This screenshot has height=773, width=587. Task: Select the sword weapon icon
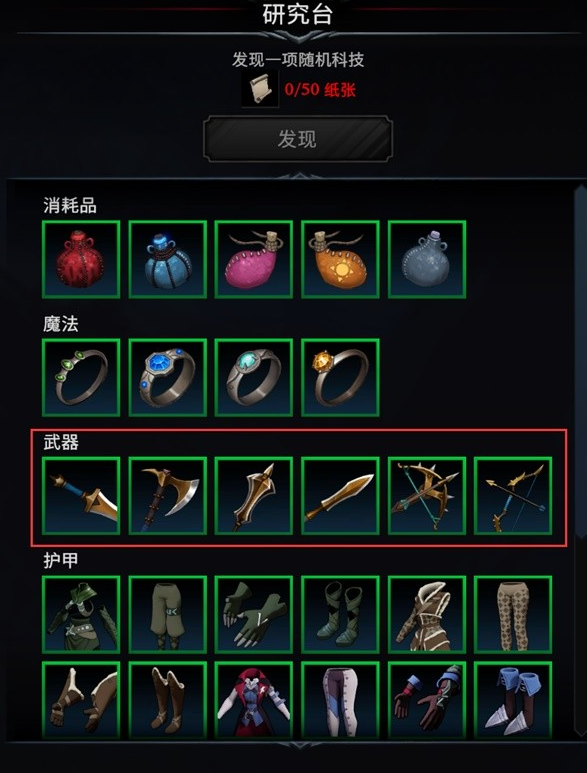pyautogui.click(x=81, y=496)
